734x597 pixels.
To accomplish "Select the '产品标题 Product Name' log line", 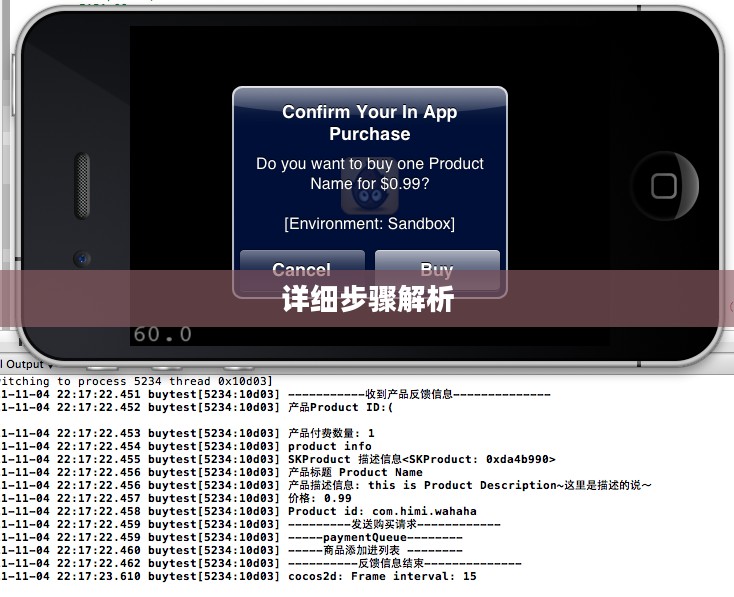I will 211,472.
